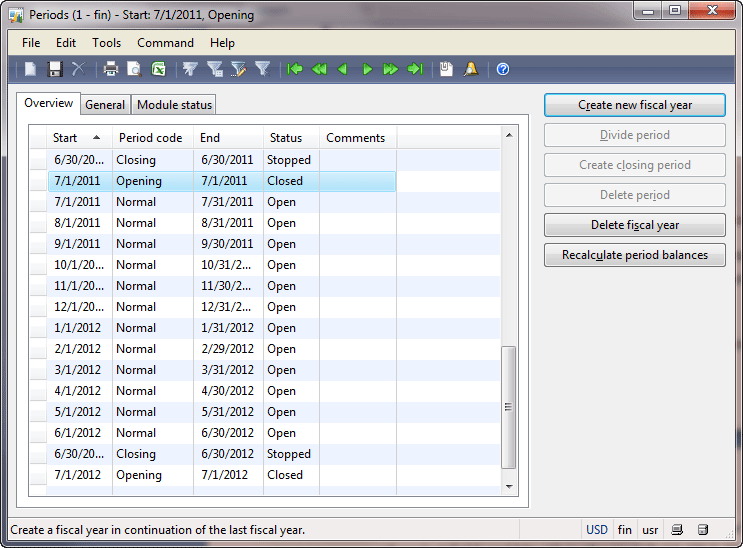Screen dimensions: 743x548
Task: Click Recalculate period balances button
Action: point(634,255)
